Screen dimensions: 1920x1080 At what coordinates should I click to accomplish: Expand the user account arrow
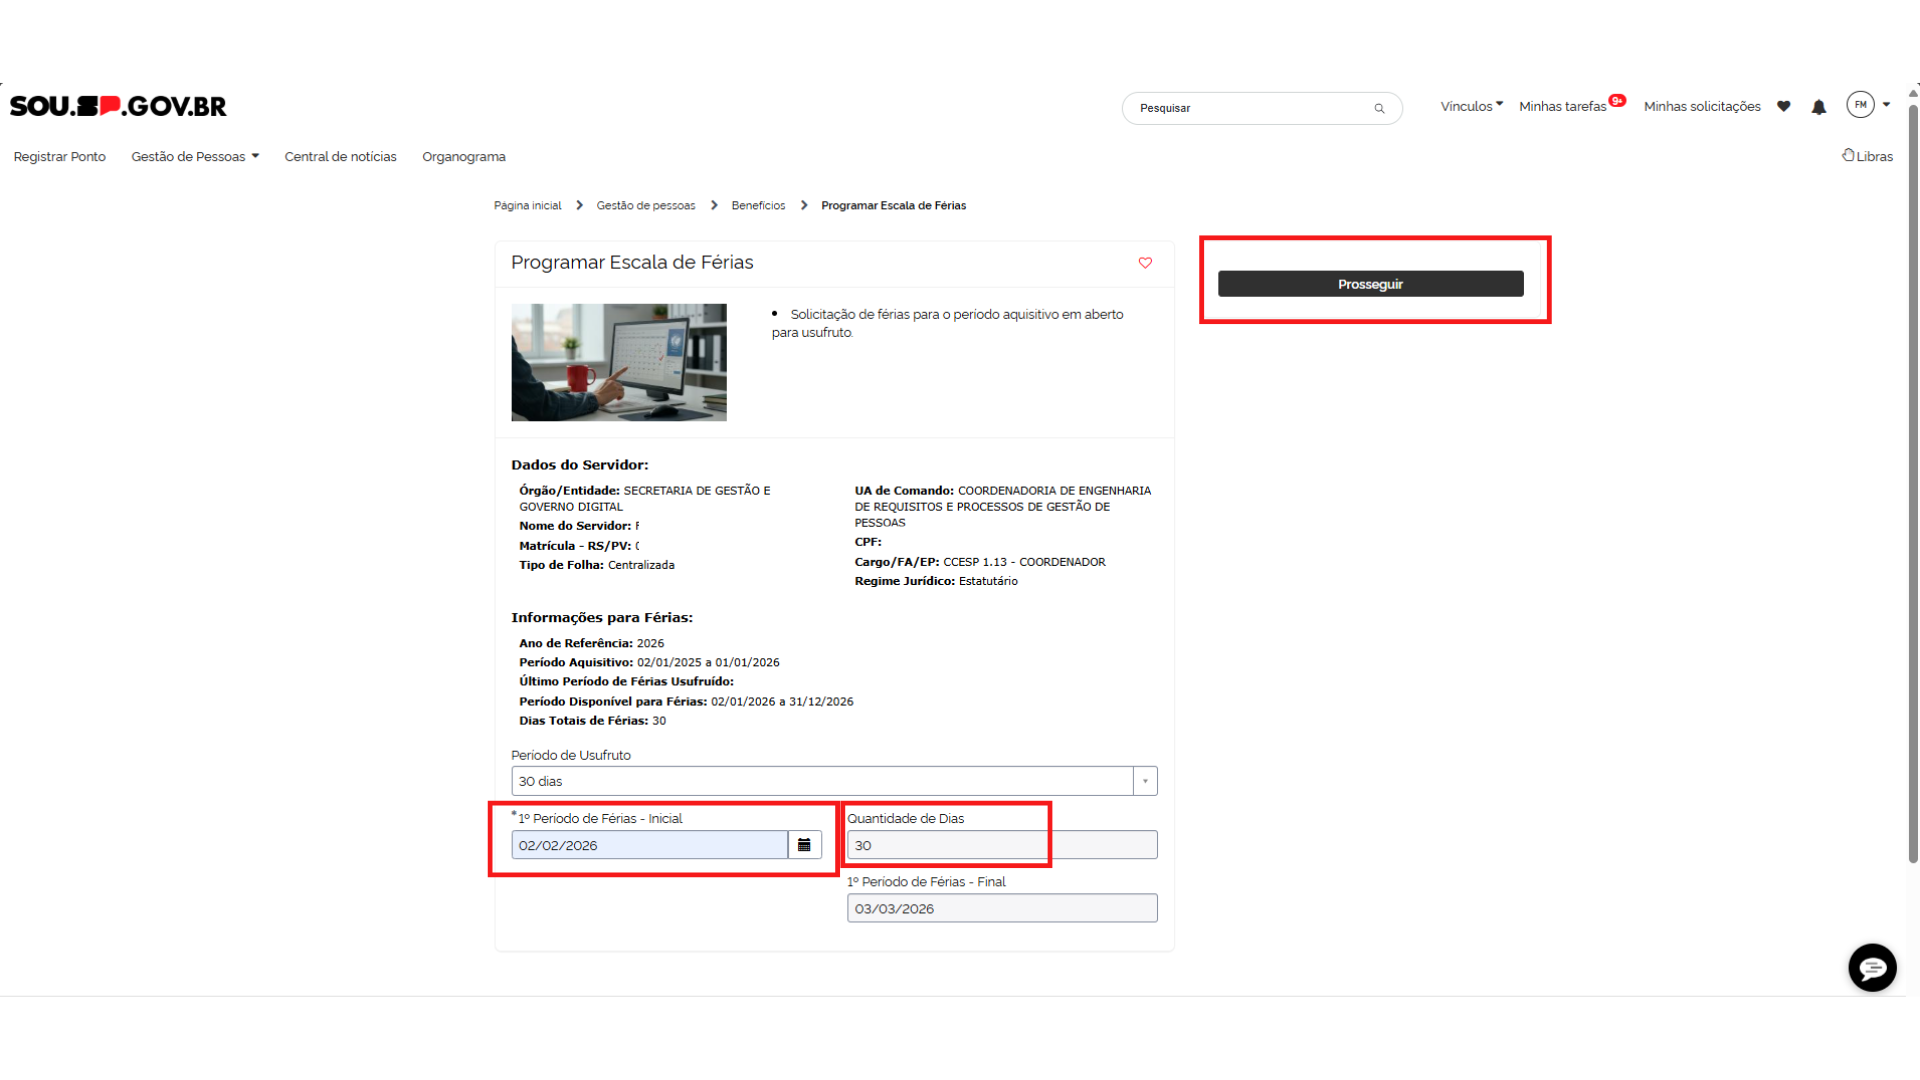[1887, 105]
